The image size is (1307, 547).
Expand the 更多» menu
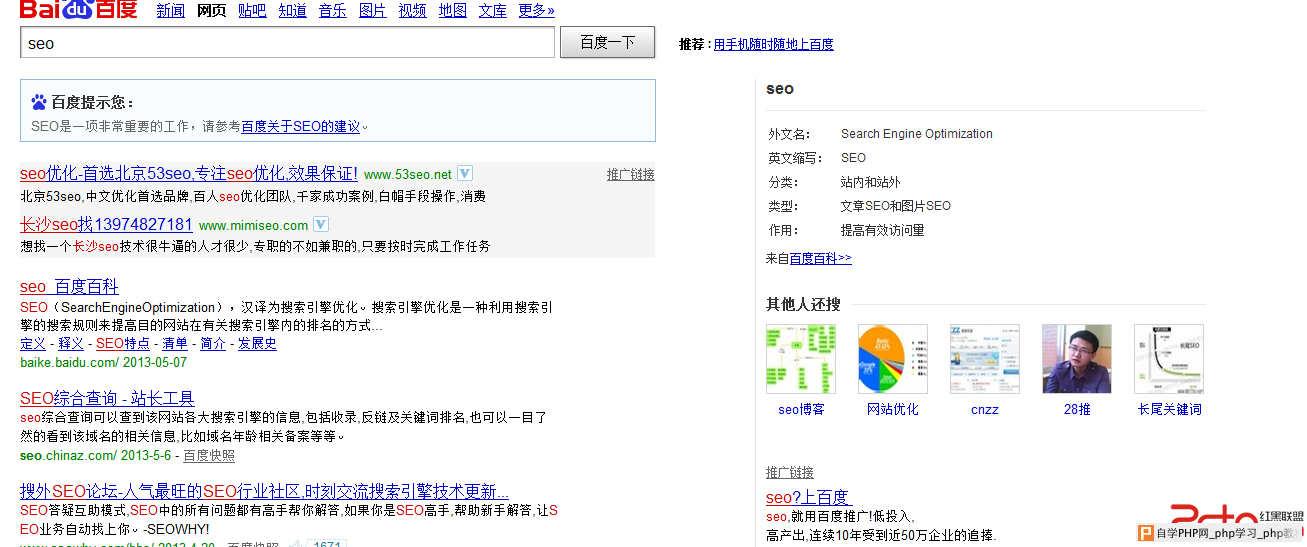(536, 11)
